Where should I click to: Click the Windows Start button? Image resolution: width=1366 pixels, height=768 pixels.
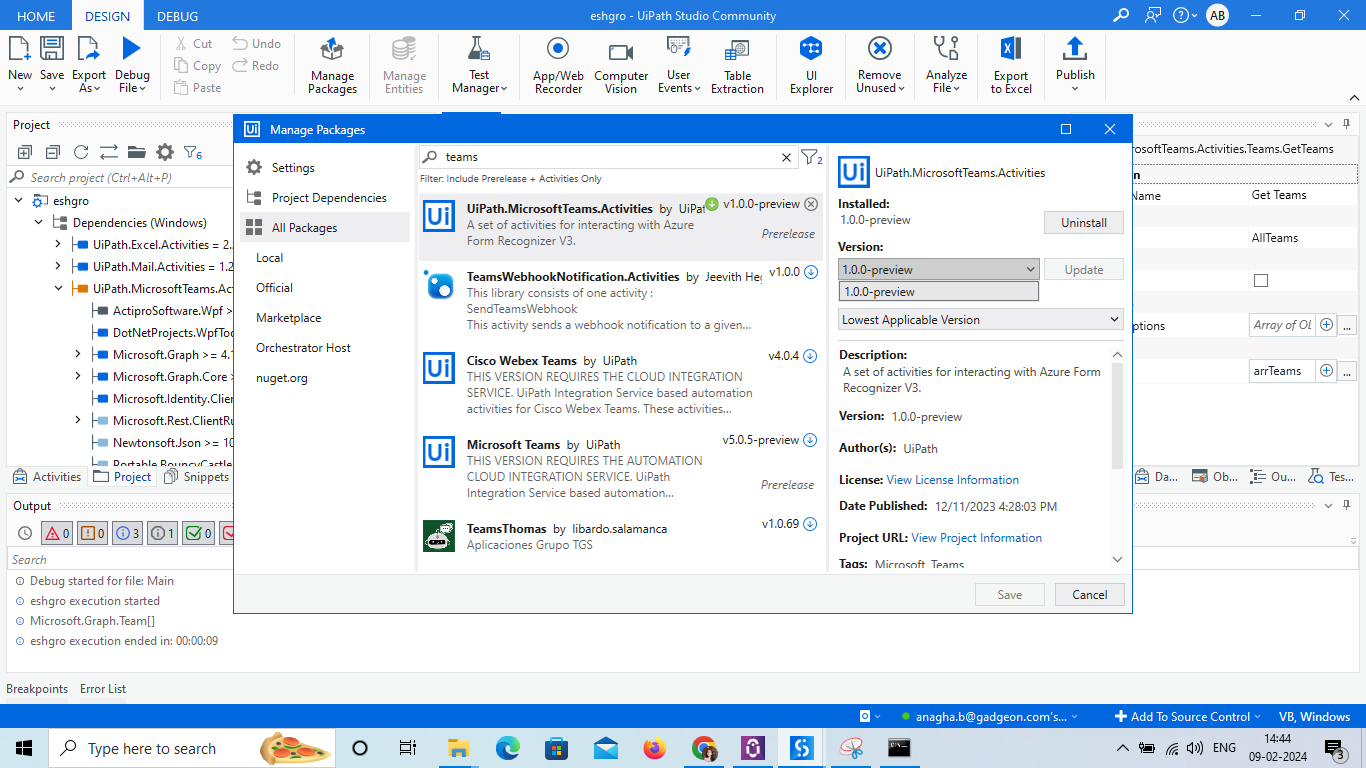click(24, 748)
